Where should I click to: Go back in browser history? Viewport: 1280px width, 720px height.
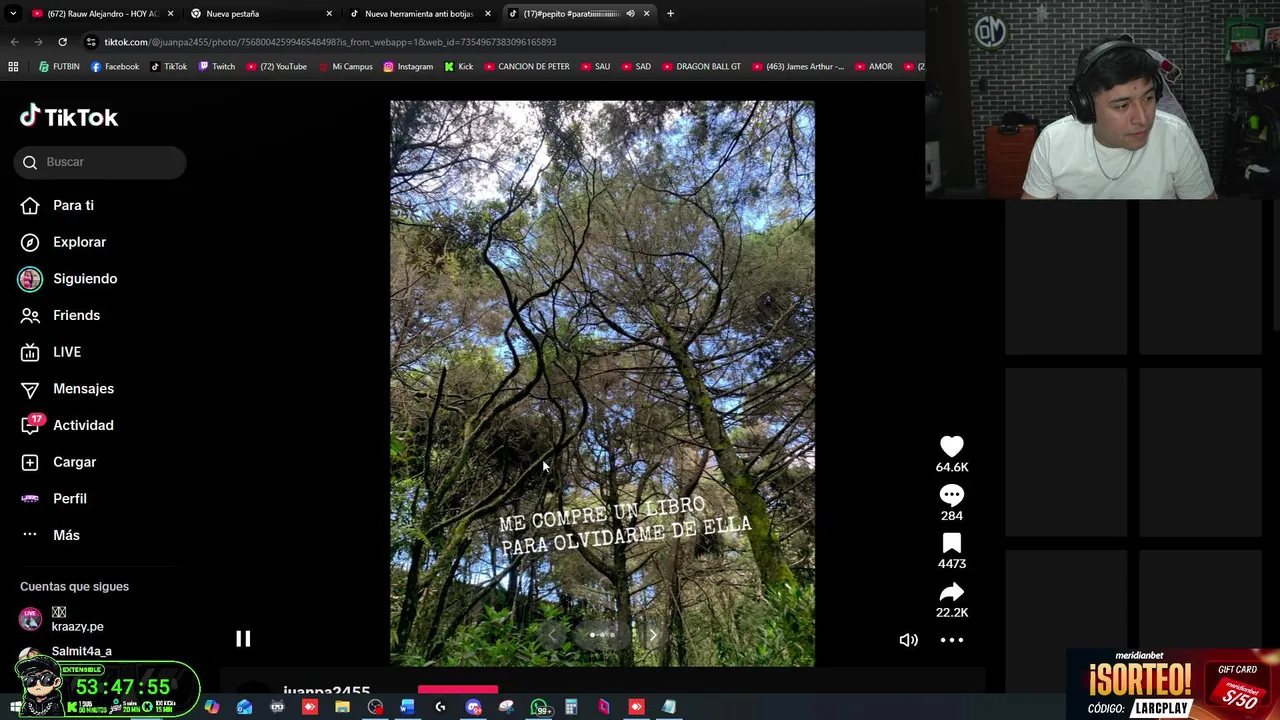(14, 42)
